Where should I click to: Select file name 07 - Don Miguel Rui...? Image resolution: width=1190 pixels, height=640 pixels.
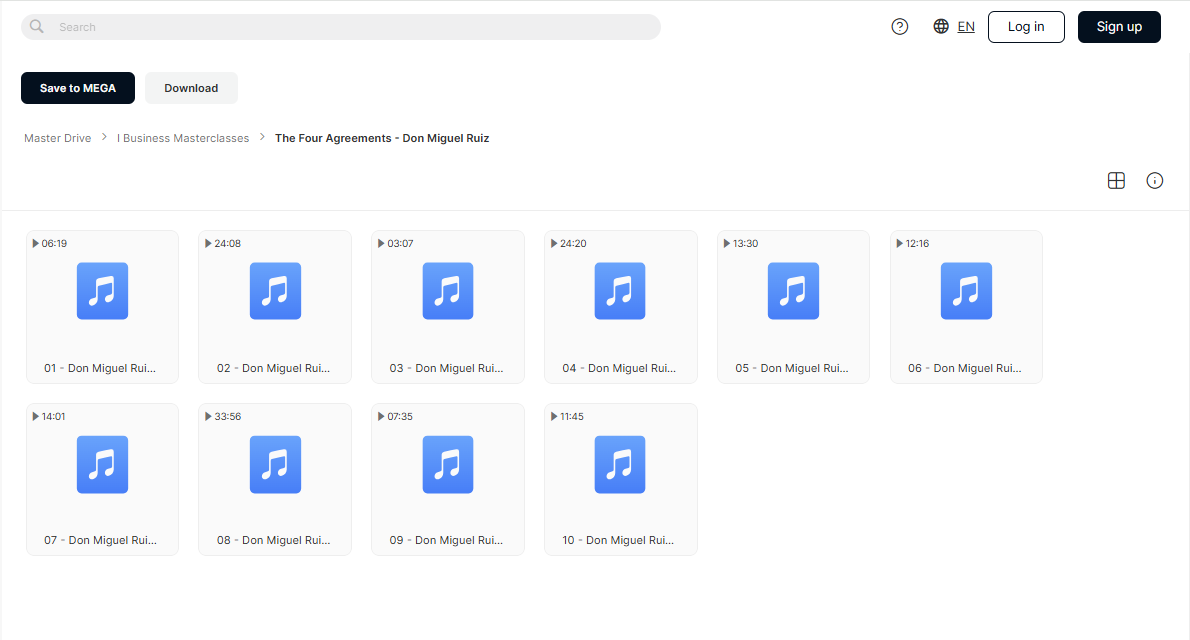point(100,541)
